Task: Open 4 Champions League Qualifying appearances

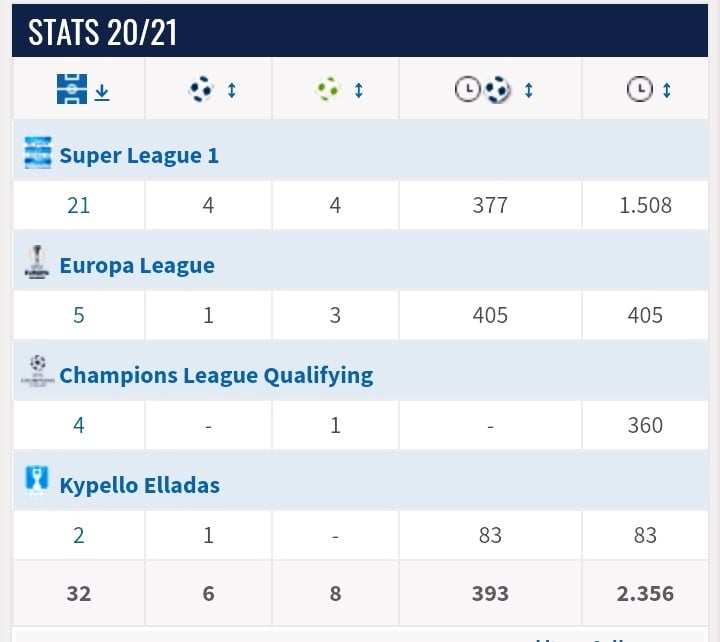Action: tap(78, 425)
